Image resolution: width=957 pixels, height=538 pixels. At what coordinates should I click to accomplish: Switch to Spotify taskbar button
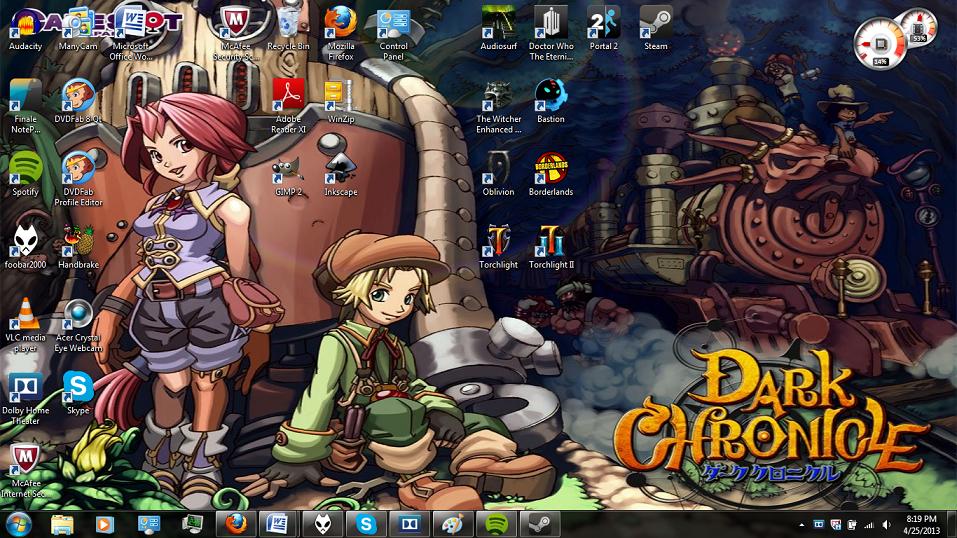(497, 524)
